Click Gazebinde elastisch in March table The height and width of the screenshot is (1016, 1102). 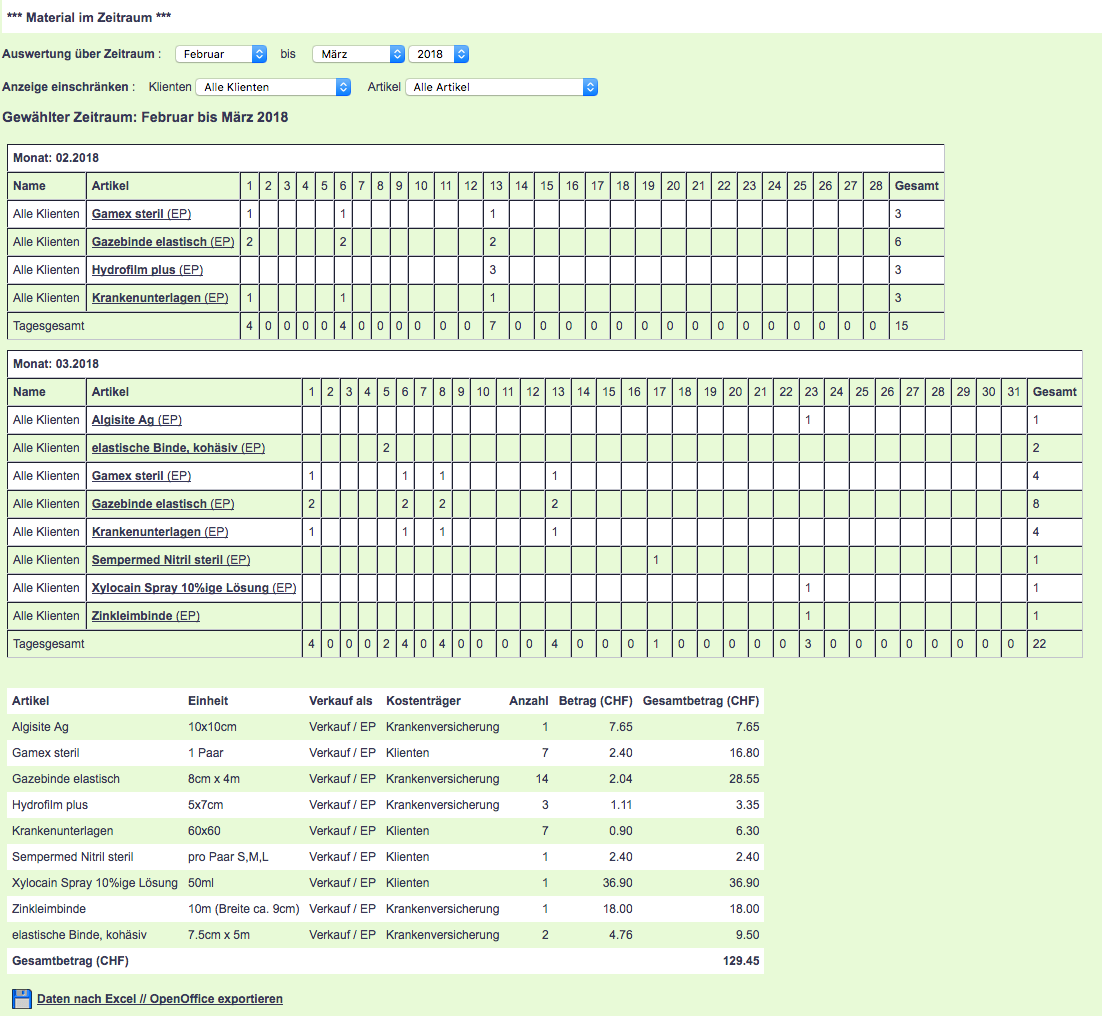coord(149,504)
